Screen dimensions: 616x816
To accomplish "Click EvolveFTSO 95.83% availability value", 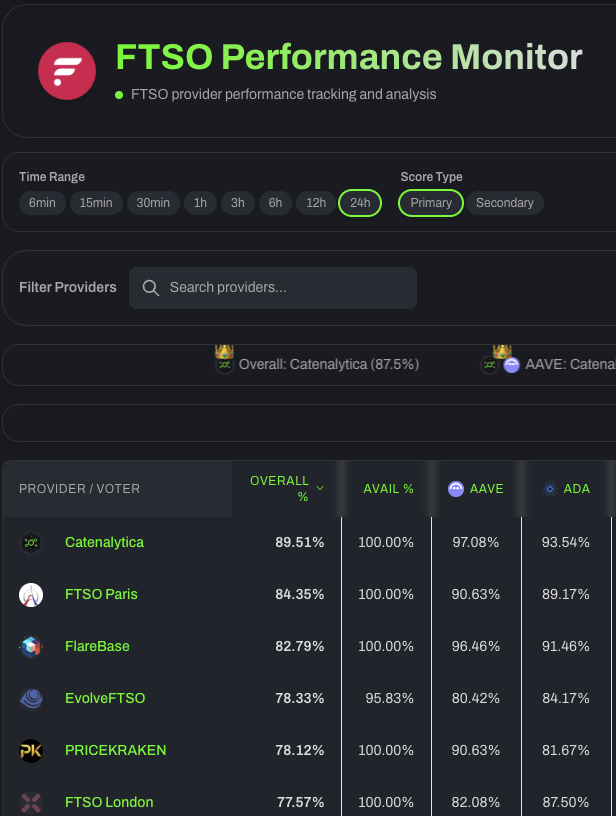I will 389,698.
